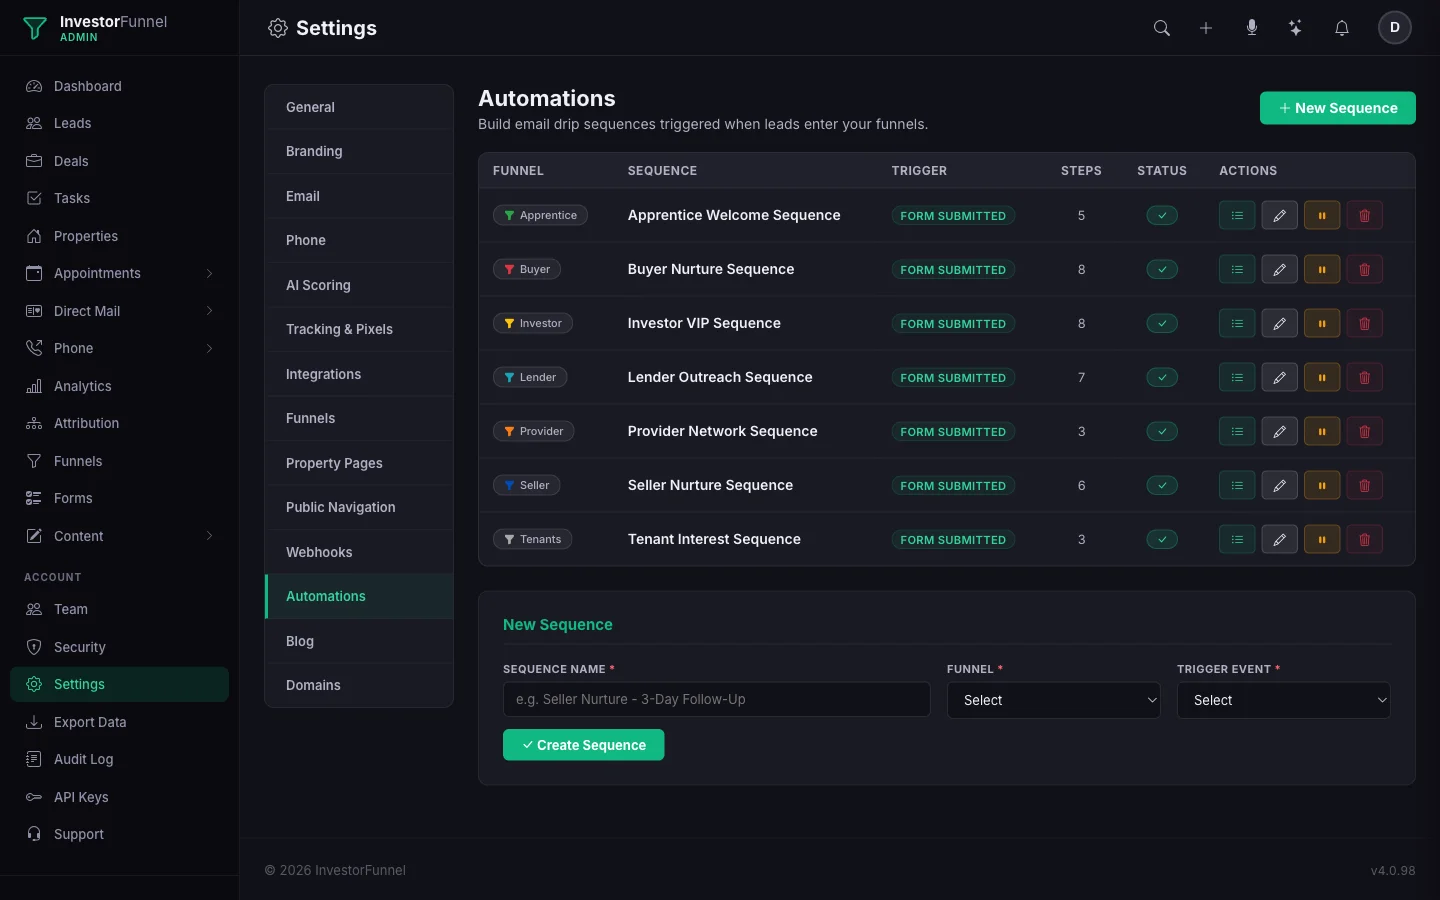View steps of Buyer Nurture Sequence
This screenshot has height=900, width=1440.
pos(1237,270)
